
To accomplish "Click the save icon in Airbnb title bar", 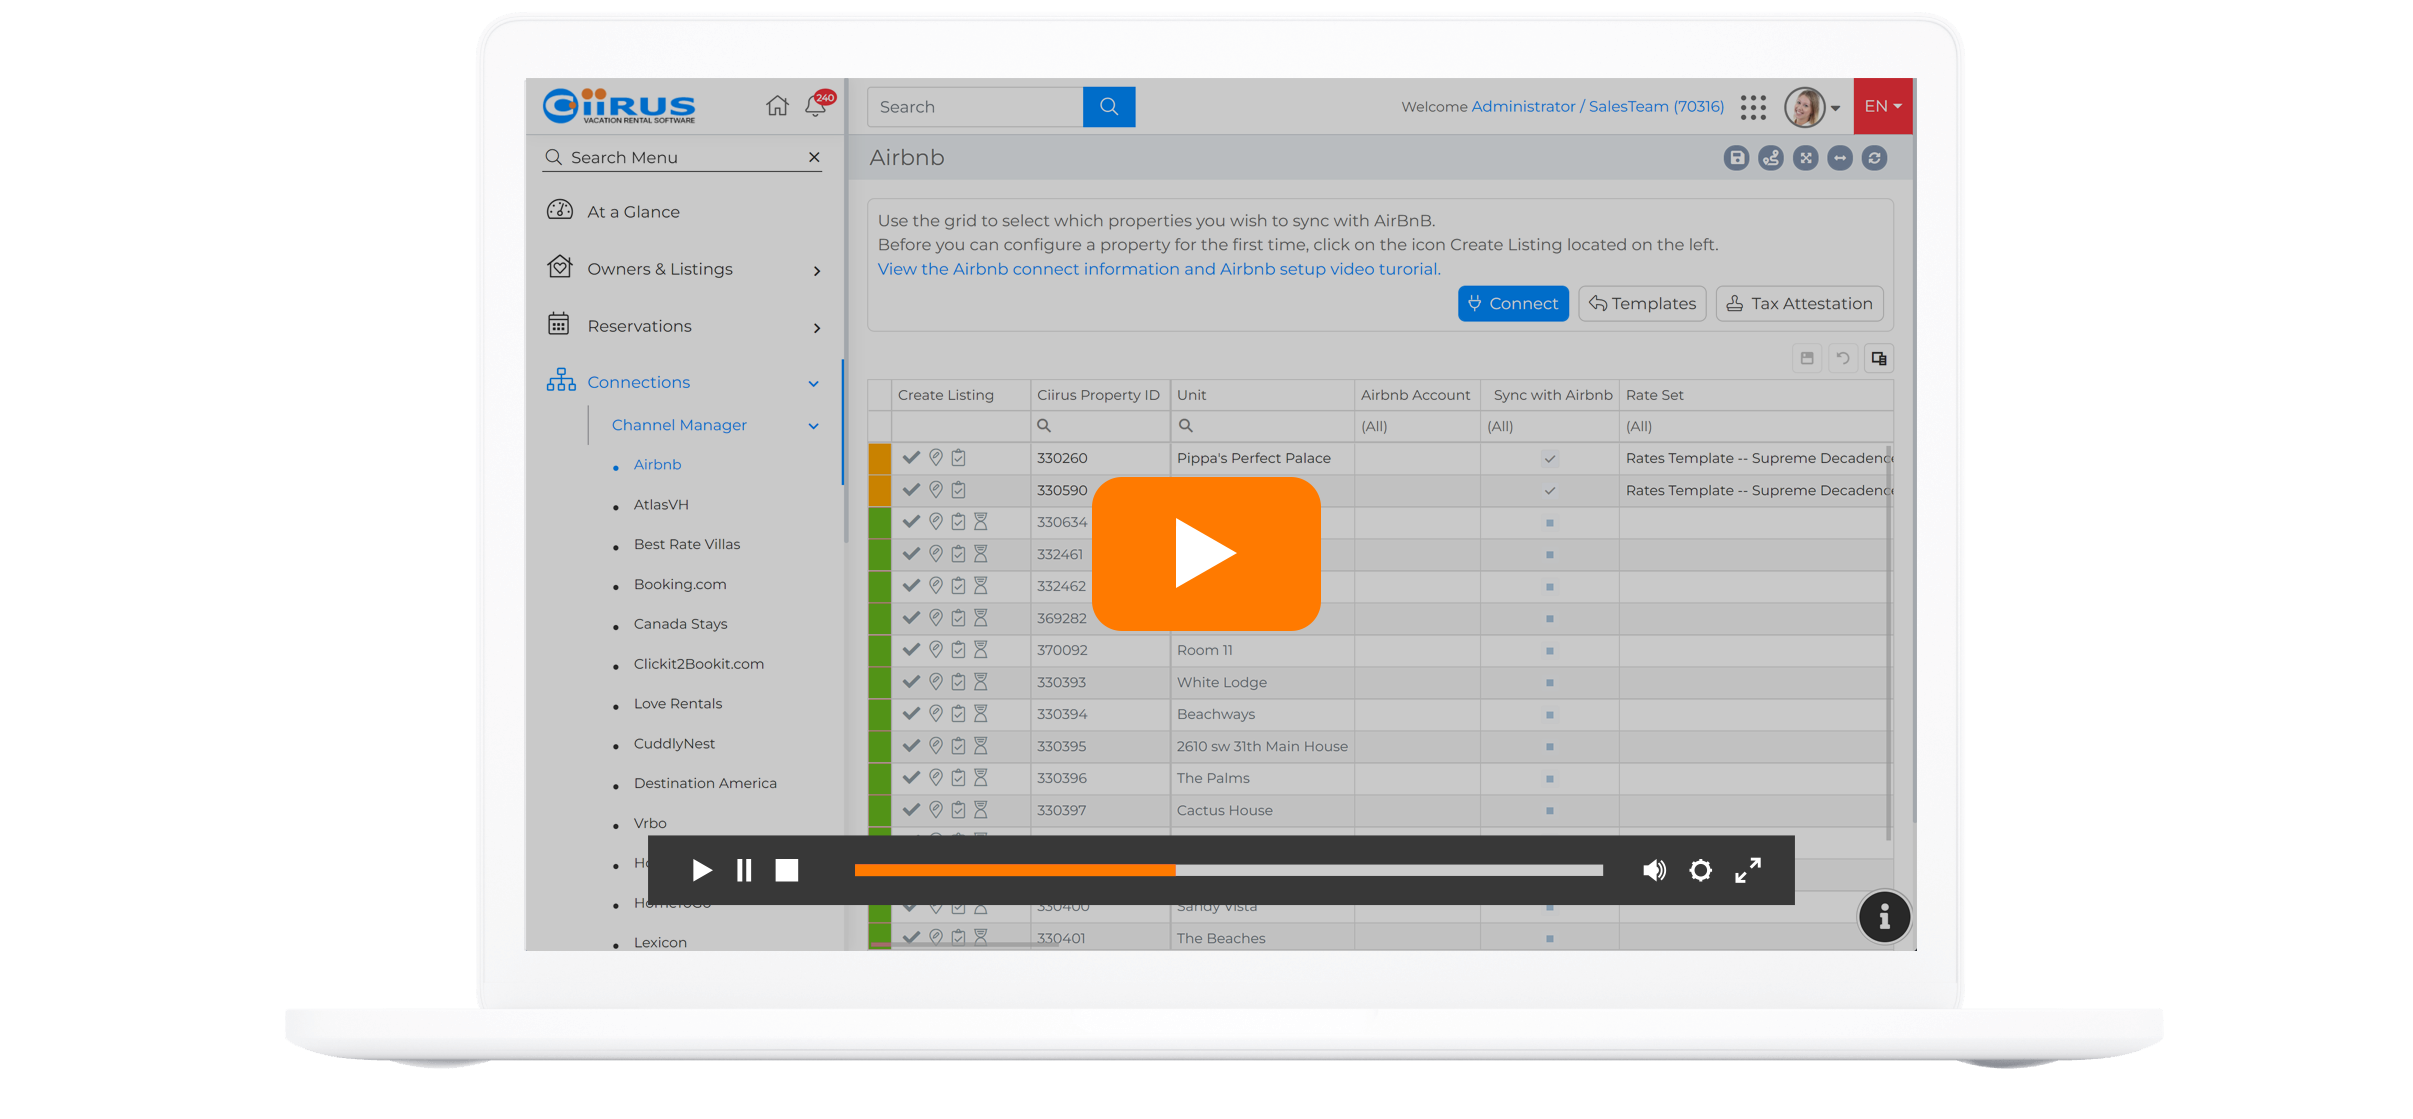I will pyautogui.click(x=1737, y=158).
